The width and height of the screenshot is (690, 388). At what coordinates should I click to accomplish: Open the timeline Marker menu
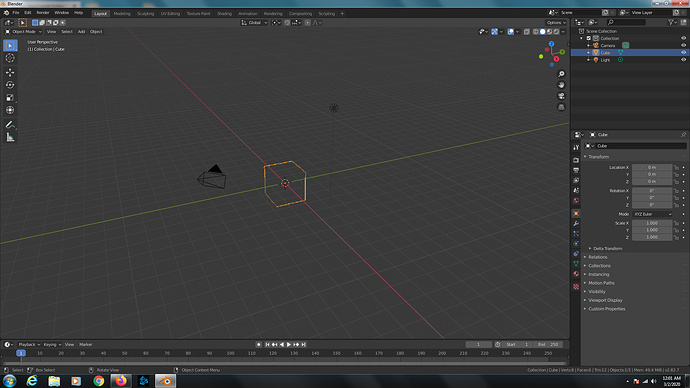click(x=85, y=344)
